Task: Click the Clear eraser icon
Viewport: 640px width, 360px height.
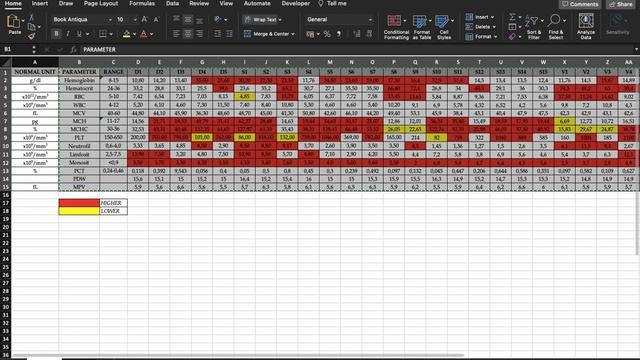Action: point(512,37)
